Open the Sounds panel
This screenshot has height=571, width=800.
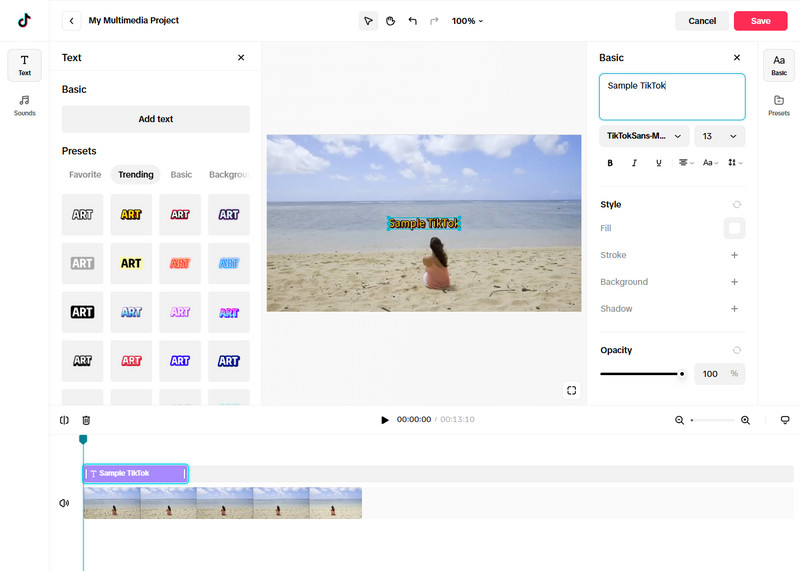click(x=24, y=105)
